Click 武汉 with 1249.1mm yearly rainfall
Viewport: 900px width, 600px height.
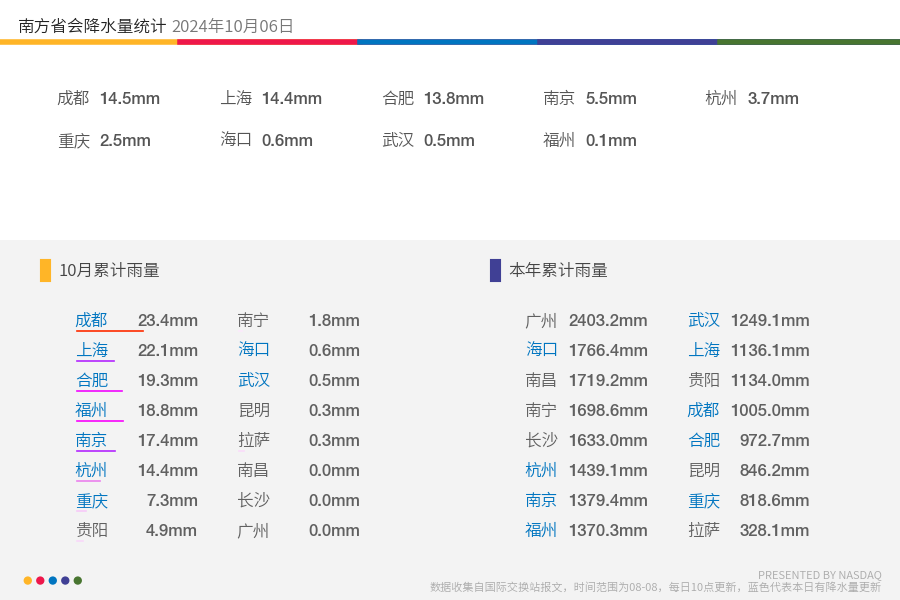click(x=704, y=320)
